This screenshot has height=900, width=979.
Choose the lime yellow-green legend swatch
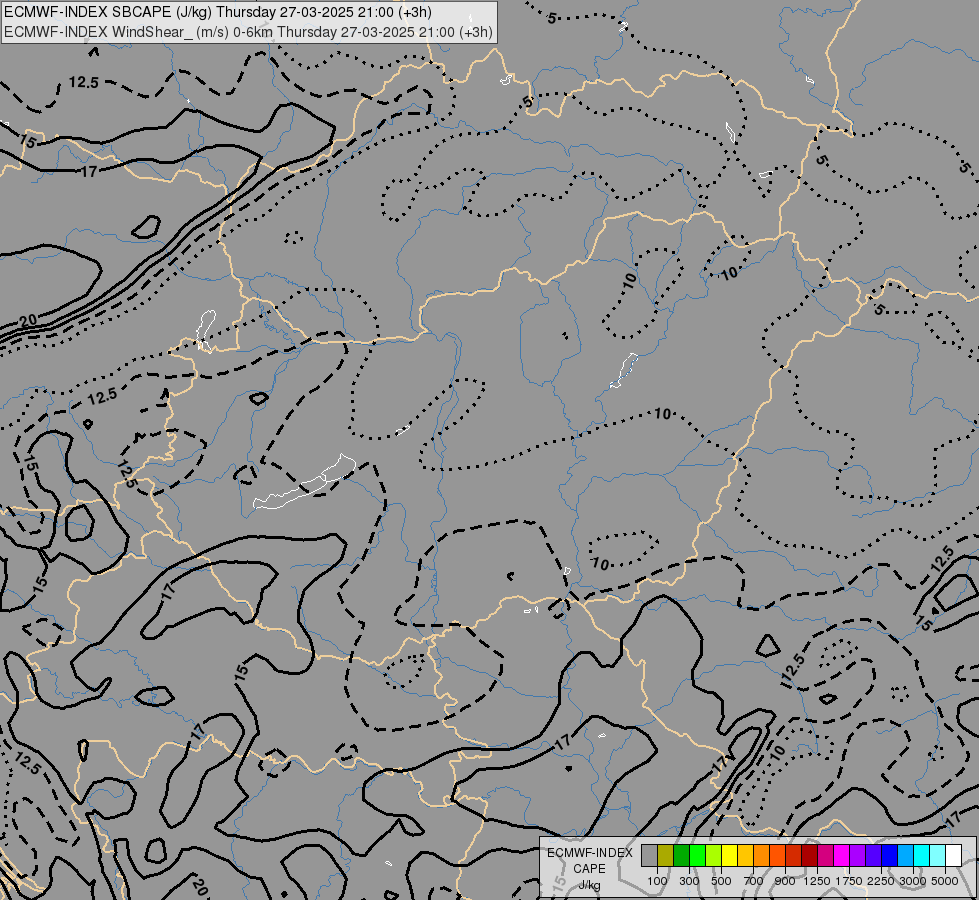714,855
